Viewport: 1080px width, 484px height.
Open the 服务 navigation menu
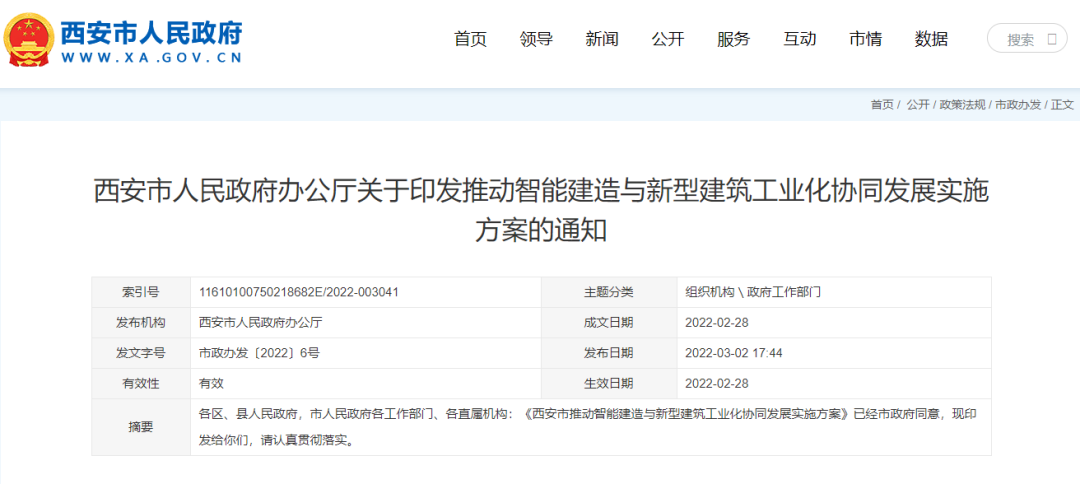pos(734,39)
